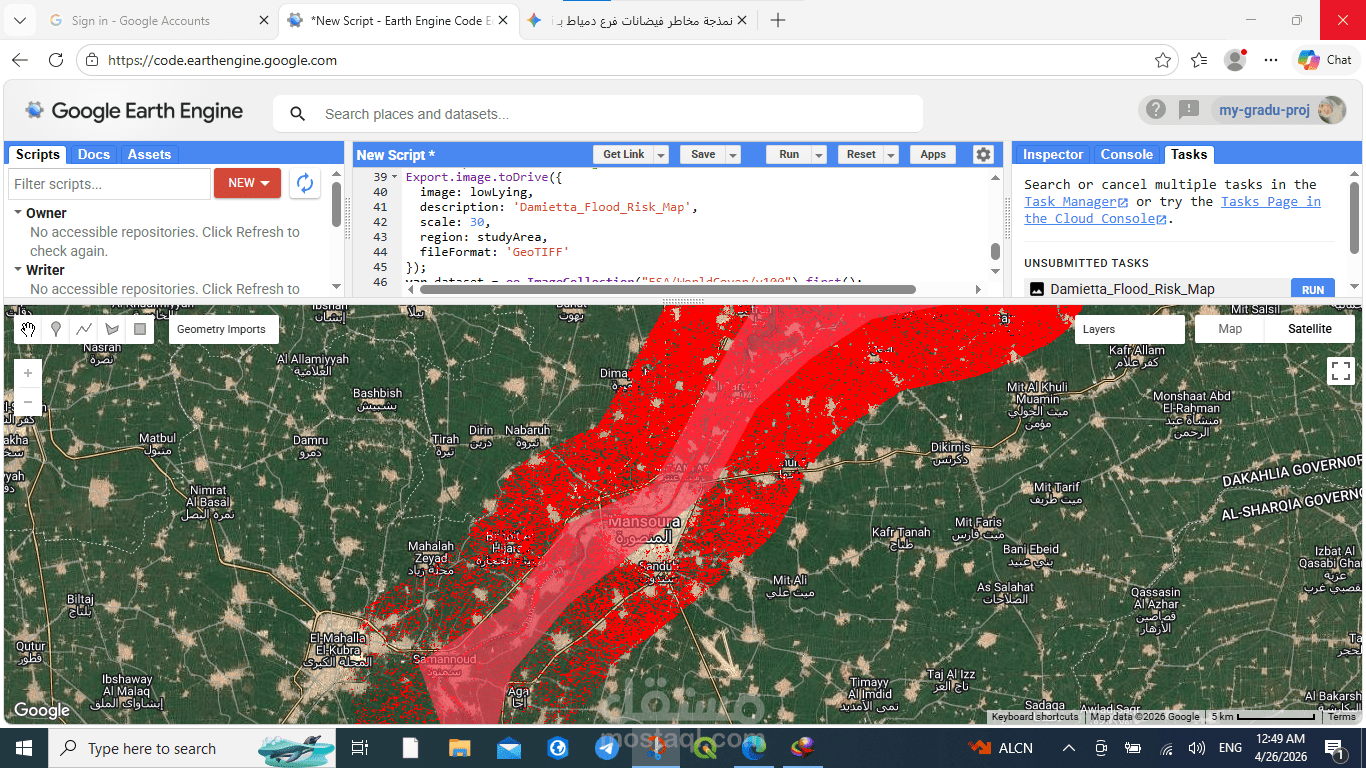Open File Explorer from the taskbar
This screenshot has width=1366, height=768.
tap(459, 748)
